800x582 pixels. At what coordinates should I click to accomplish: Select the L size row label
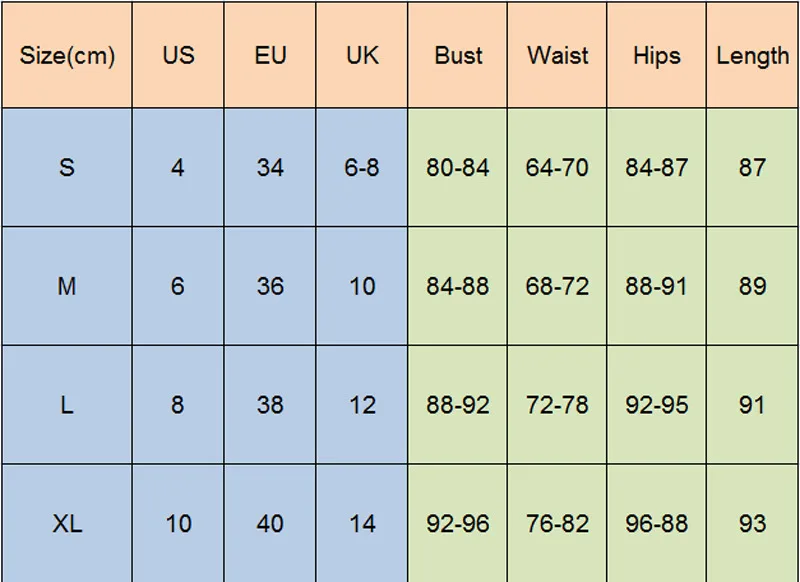(x=67, y=405)
